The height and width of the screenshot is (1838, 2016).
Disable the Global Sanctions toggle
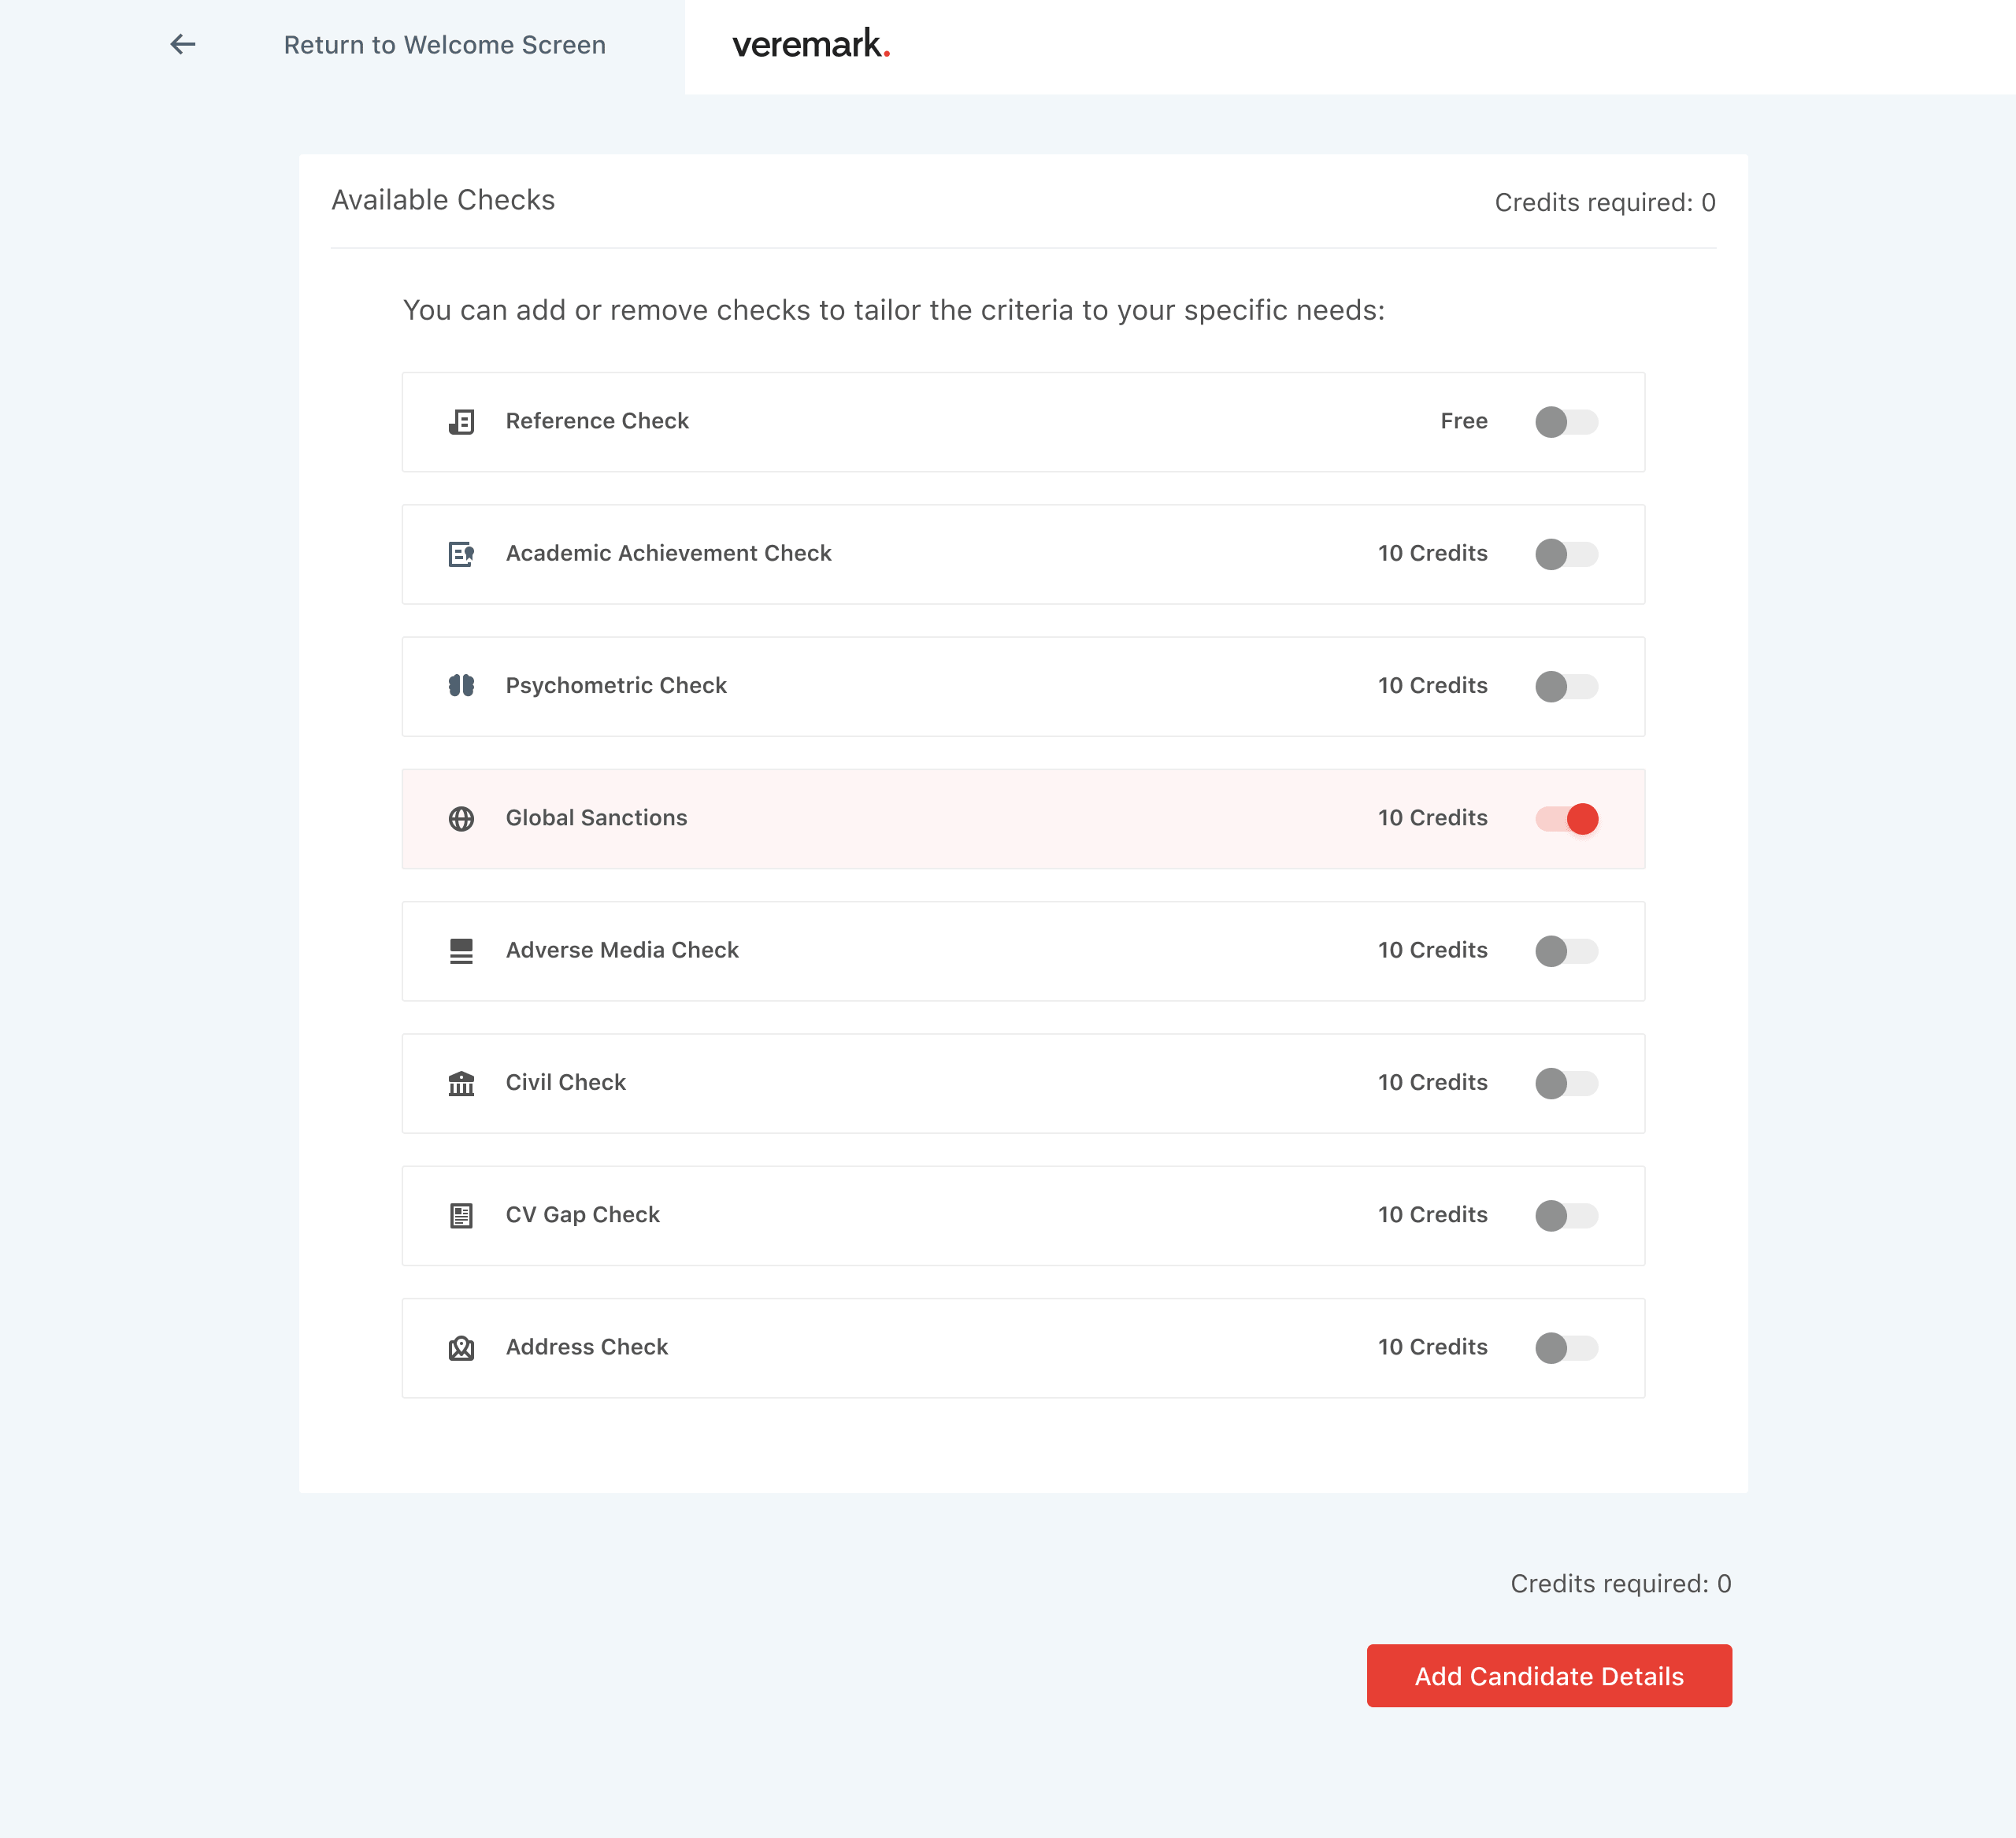(1566, 819)
